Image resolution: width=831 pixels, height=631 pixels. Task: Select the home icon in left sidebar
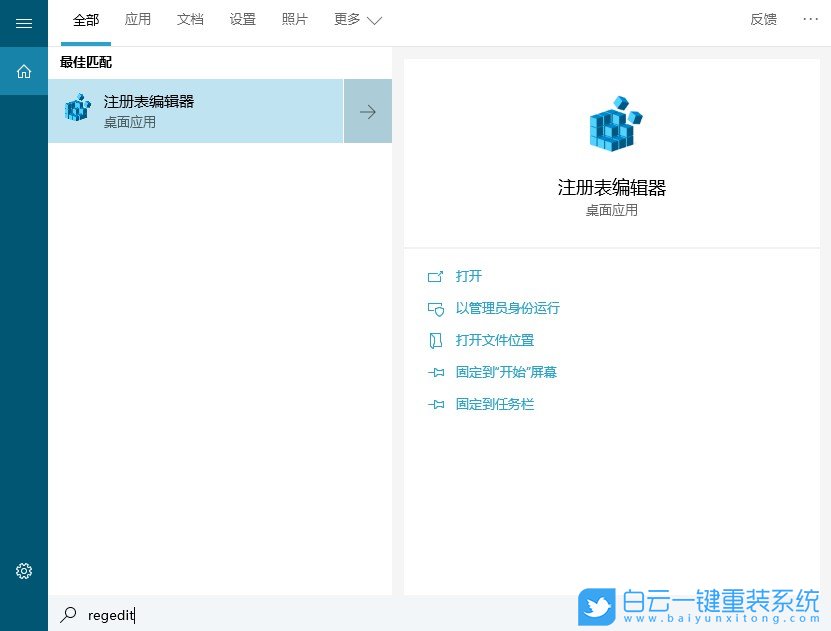point(23,71)
